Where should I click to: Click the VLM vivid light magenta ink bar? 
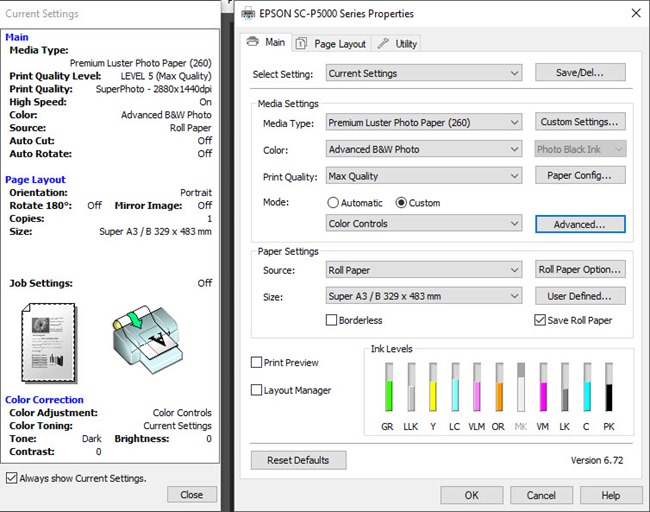click(x=477, y=387)
